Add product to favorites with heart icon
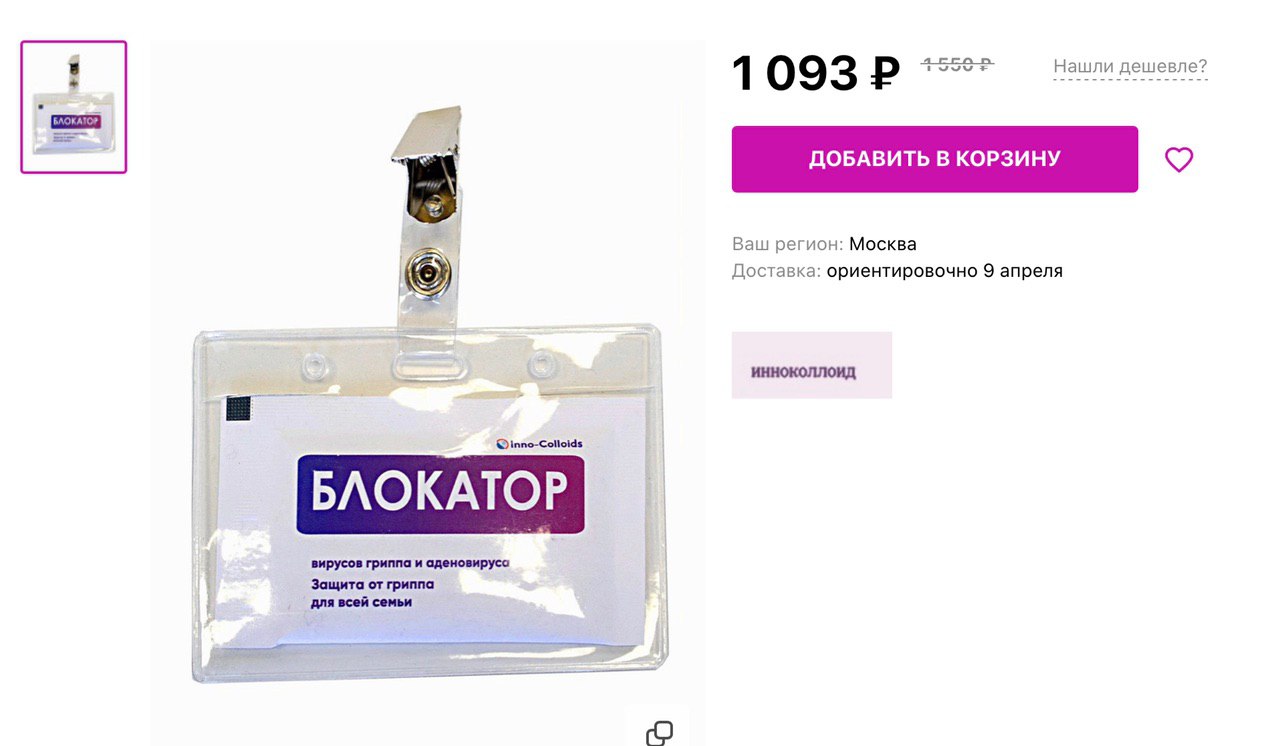The image size is (1280, 746). pos(1179,160)
